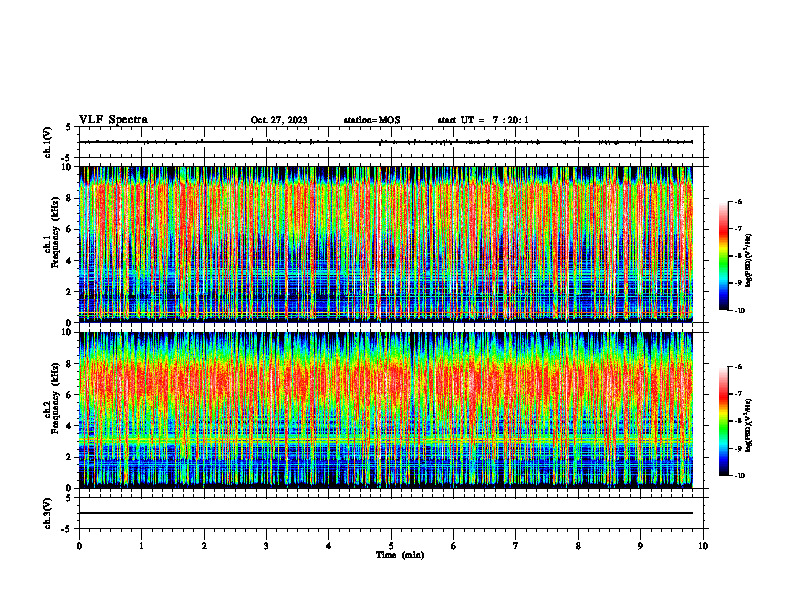Image resolution: width=792 pixels, height=612 pixels.
Task: Click the ch.1 spectrogram panel
Action: click(386, 244)
